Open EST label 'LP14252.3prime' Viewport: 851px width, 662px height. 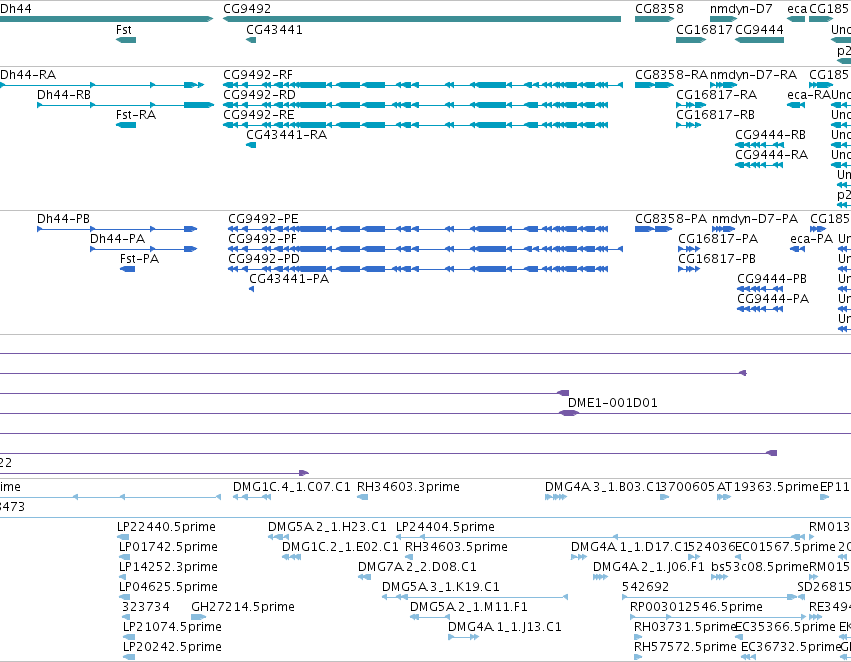tap(168, 568)
